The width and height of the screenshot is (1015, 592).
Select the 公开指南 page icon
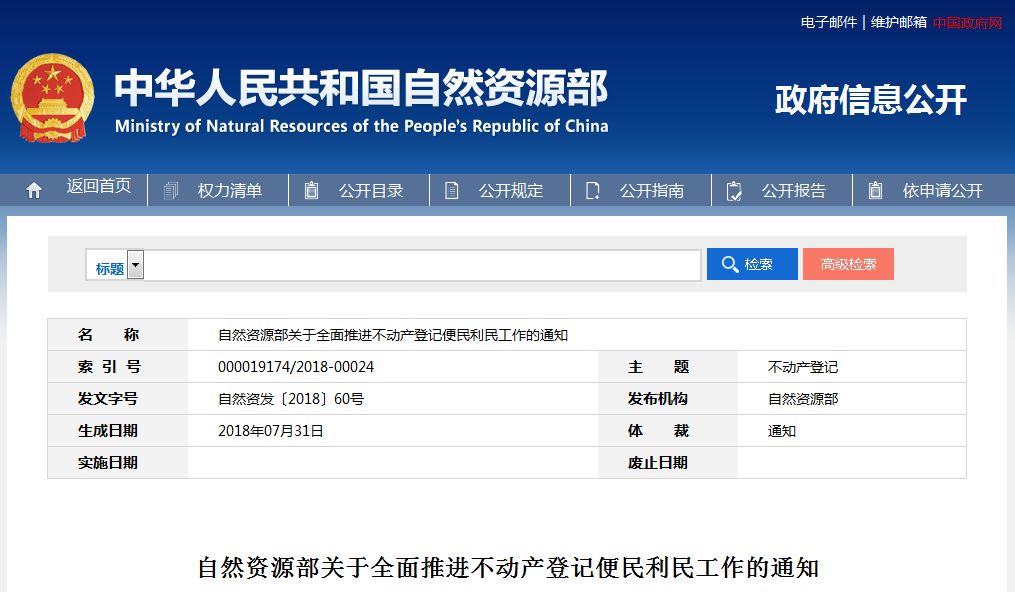593,189
